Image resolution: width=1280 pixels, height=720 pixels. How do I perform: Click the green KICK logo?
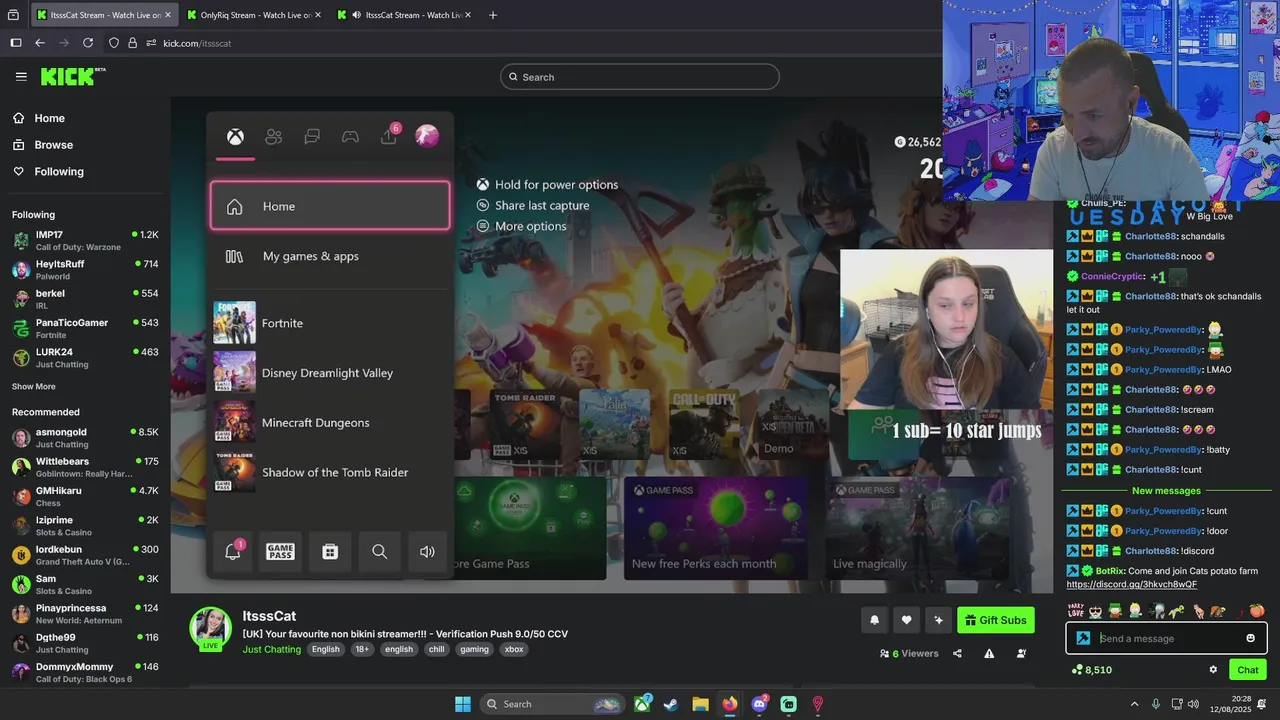click(x=72, y=76)
